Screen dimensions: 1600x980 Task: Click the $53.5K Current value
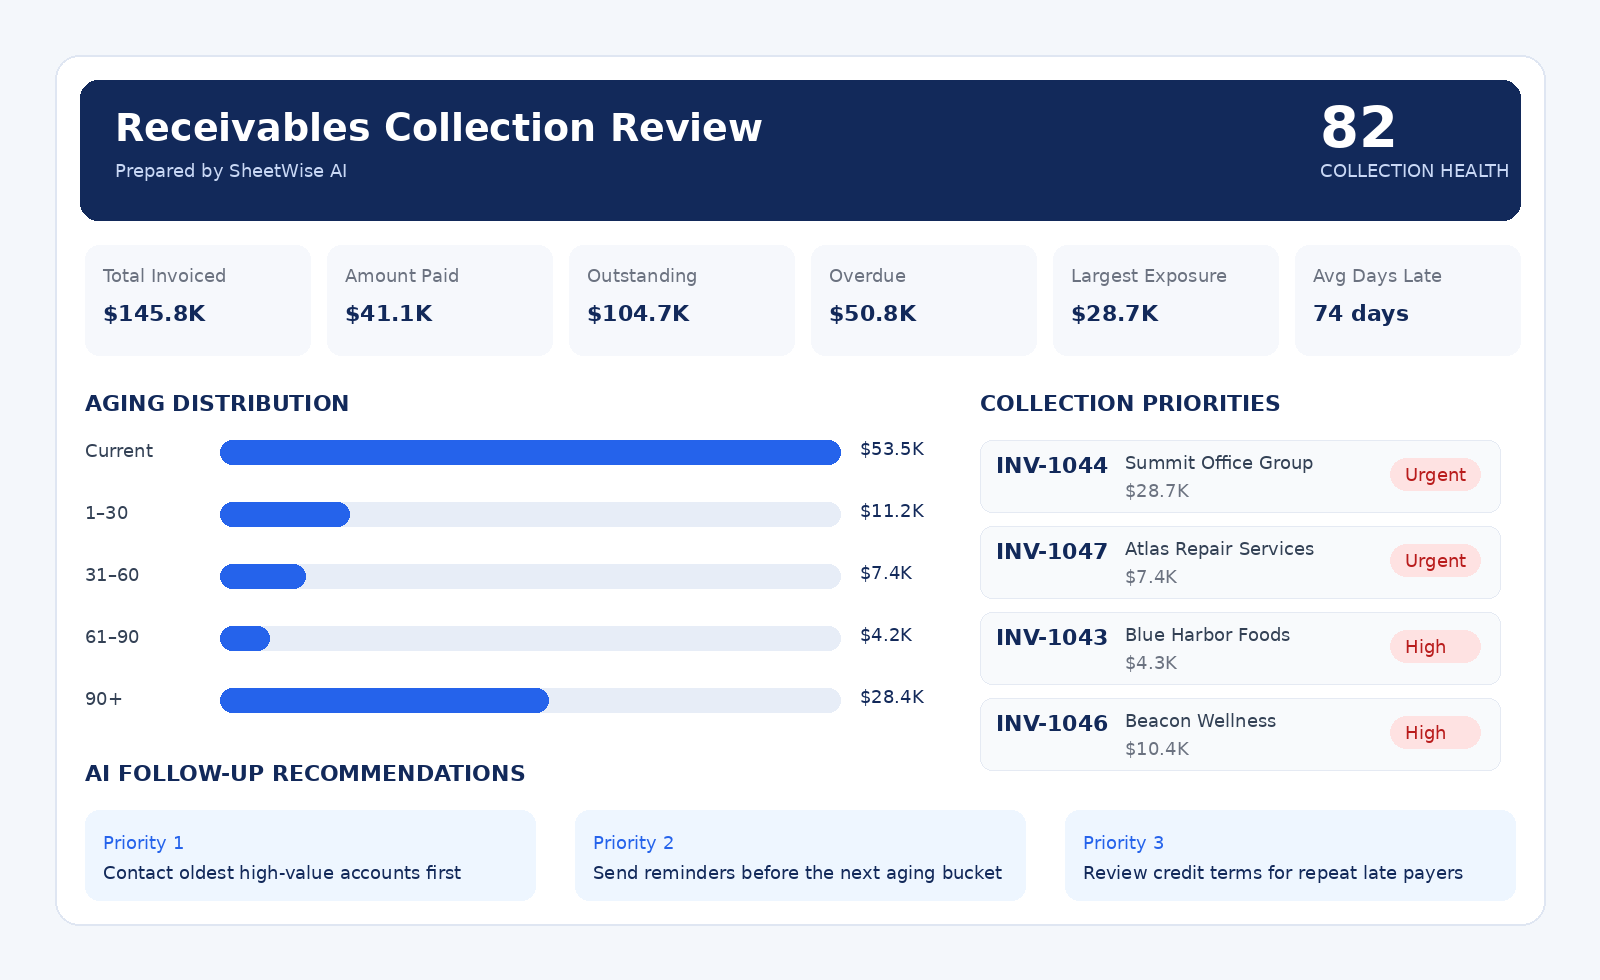[892, 449]
